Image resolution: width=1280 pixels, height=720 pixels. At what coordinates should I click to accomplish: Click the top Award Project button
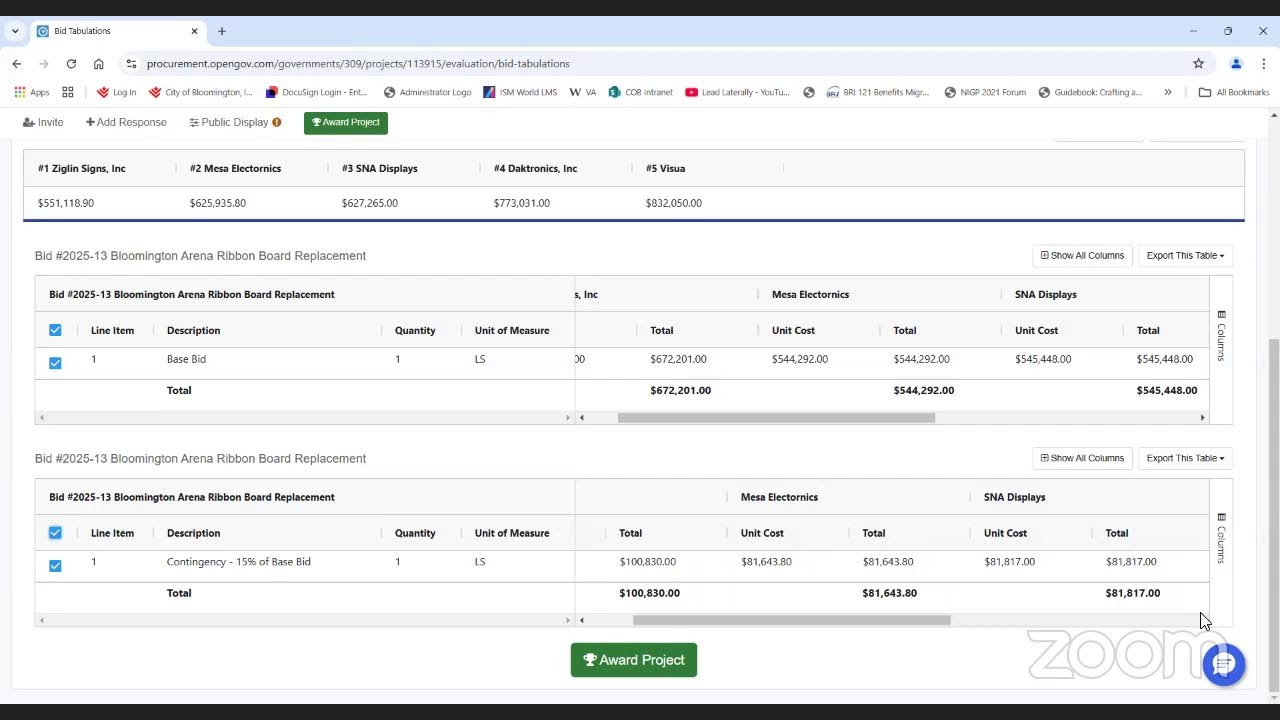pyautogui.click(x=346, y=122)
